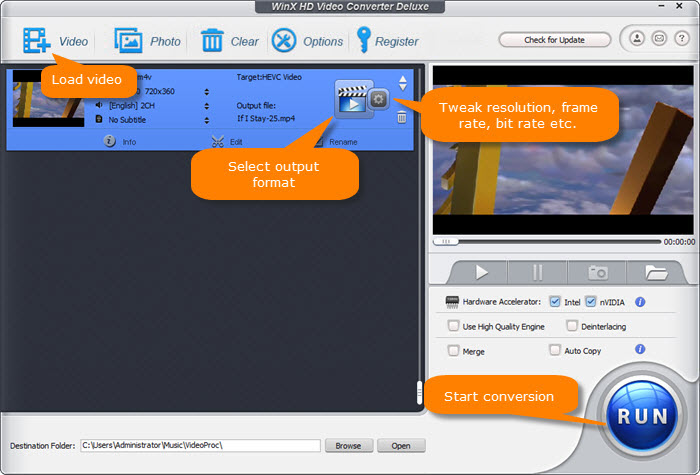Click the Clear trash icon in toolbar

click(212, 41)
